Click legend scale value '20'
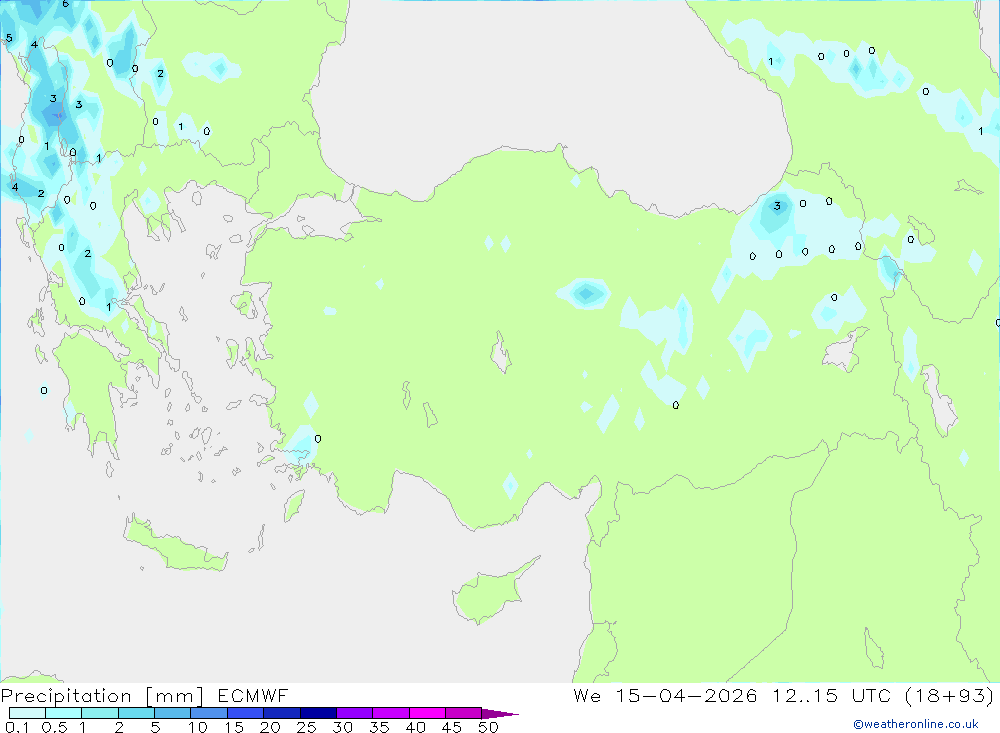Image resolution: width=1000 pixels, height=733 pixels. click(x=270, y=727)
